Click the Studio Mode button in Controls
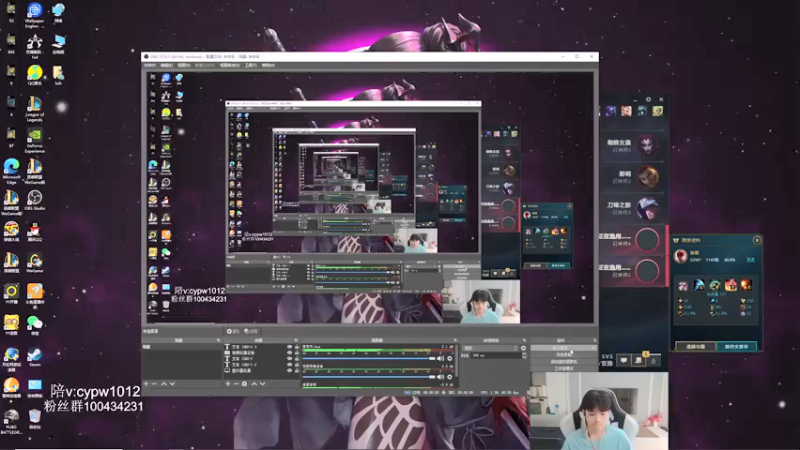800x450 pixels. click(x=563, y=368)
